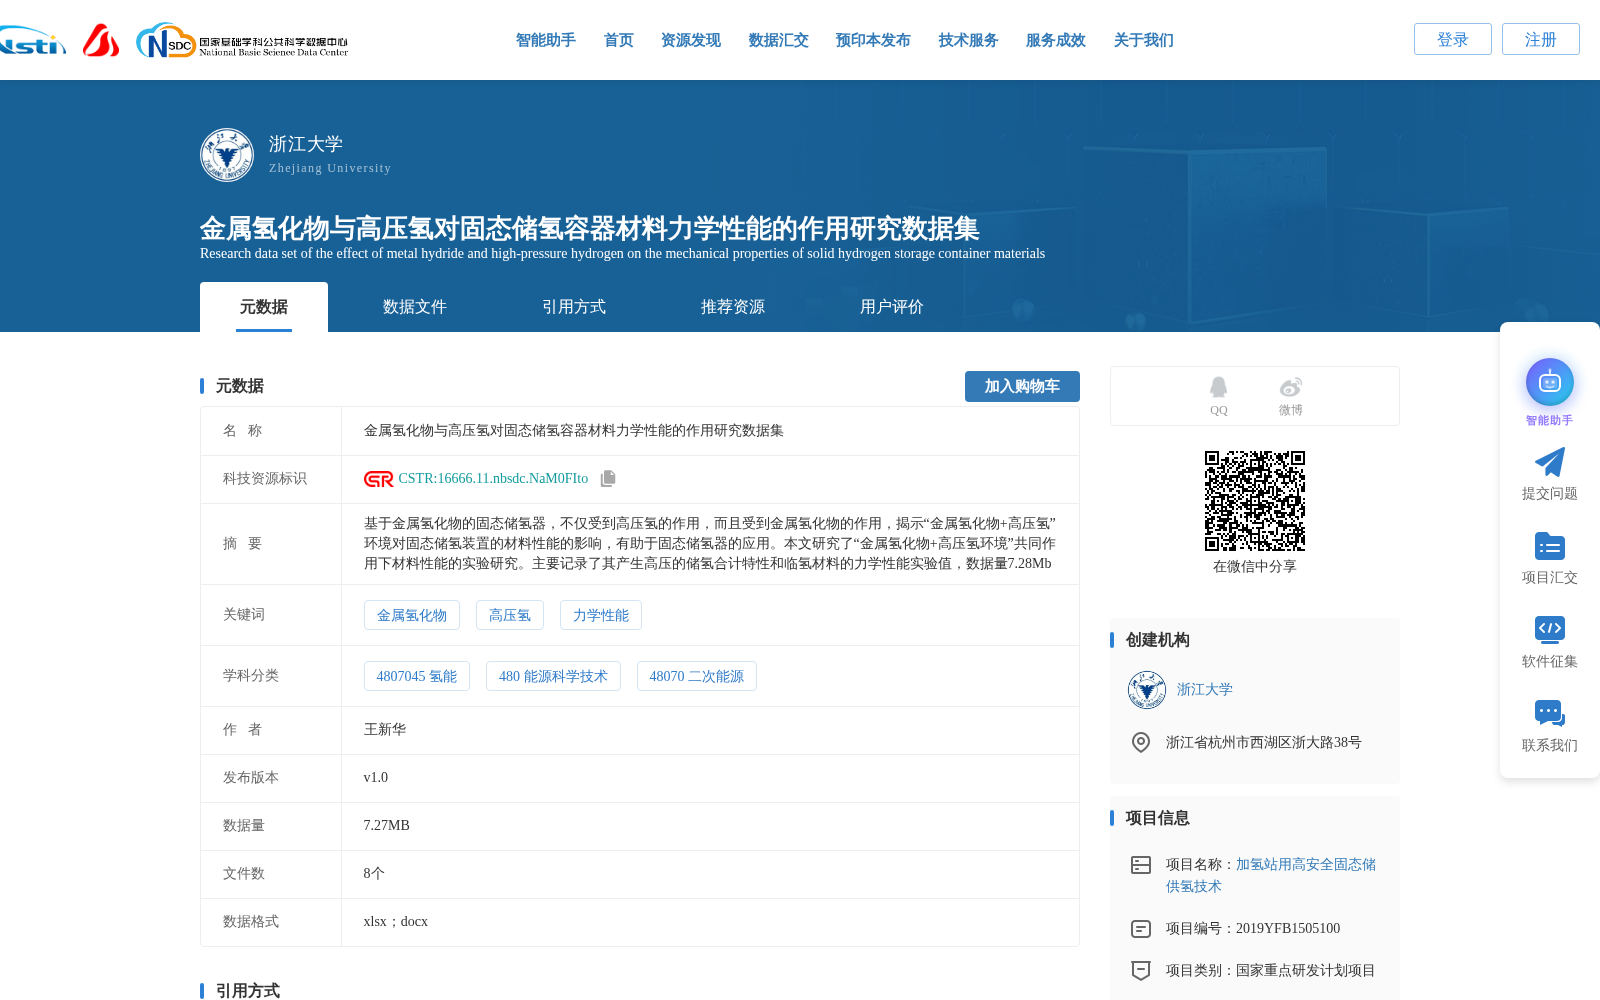Open the 数据汇交 menu item
Screen dimensions: 1600x1000
click(779, 40)
